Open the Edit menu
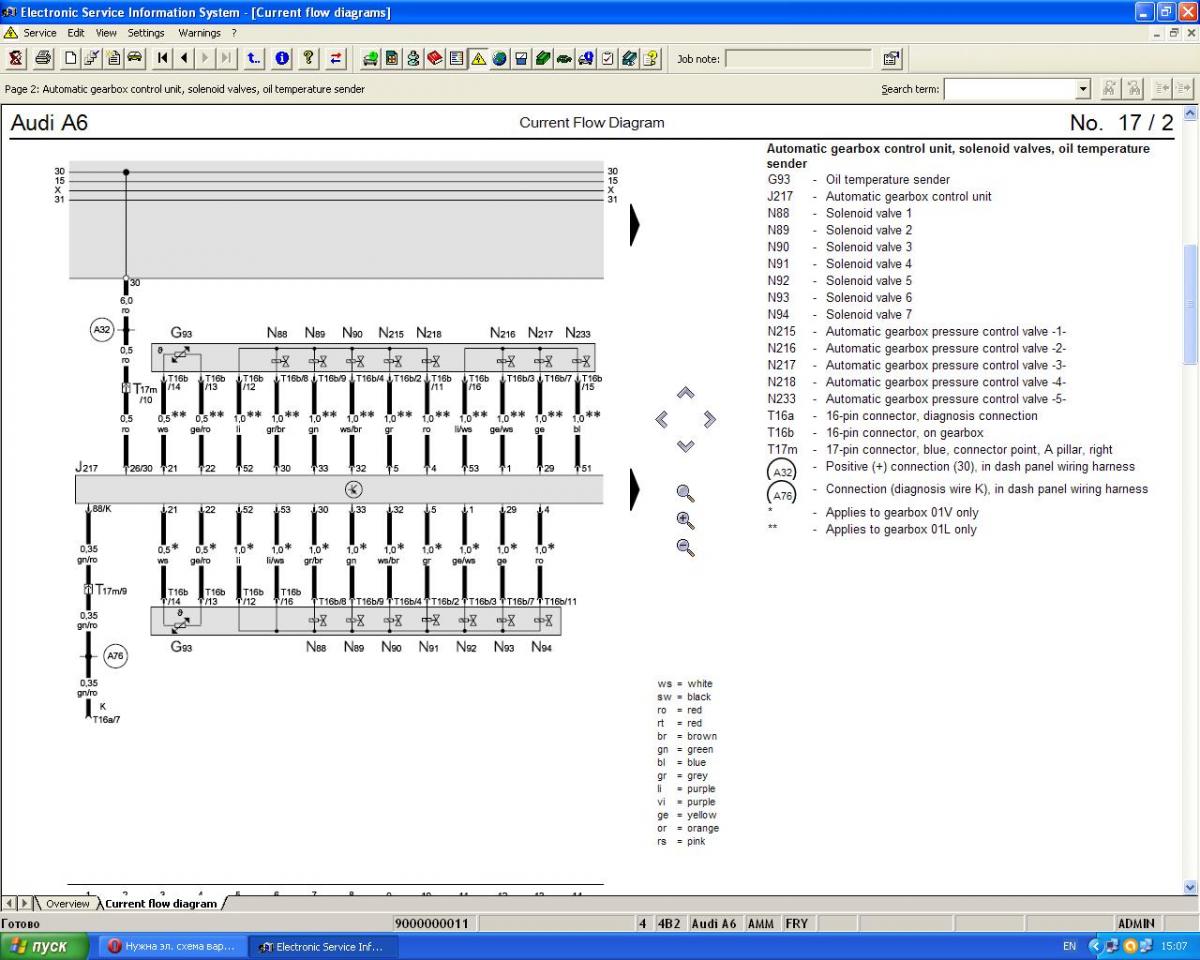Image resolution: width=1200 pixels, height=960 pixels. tap(76, 33)
